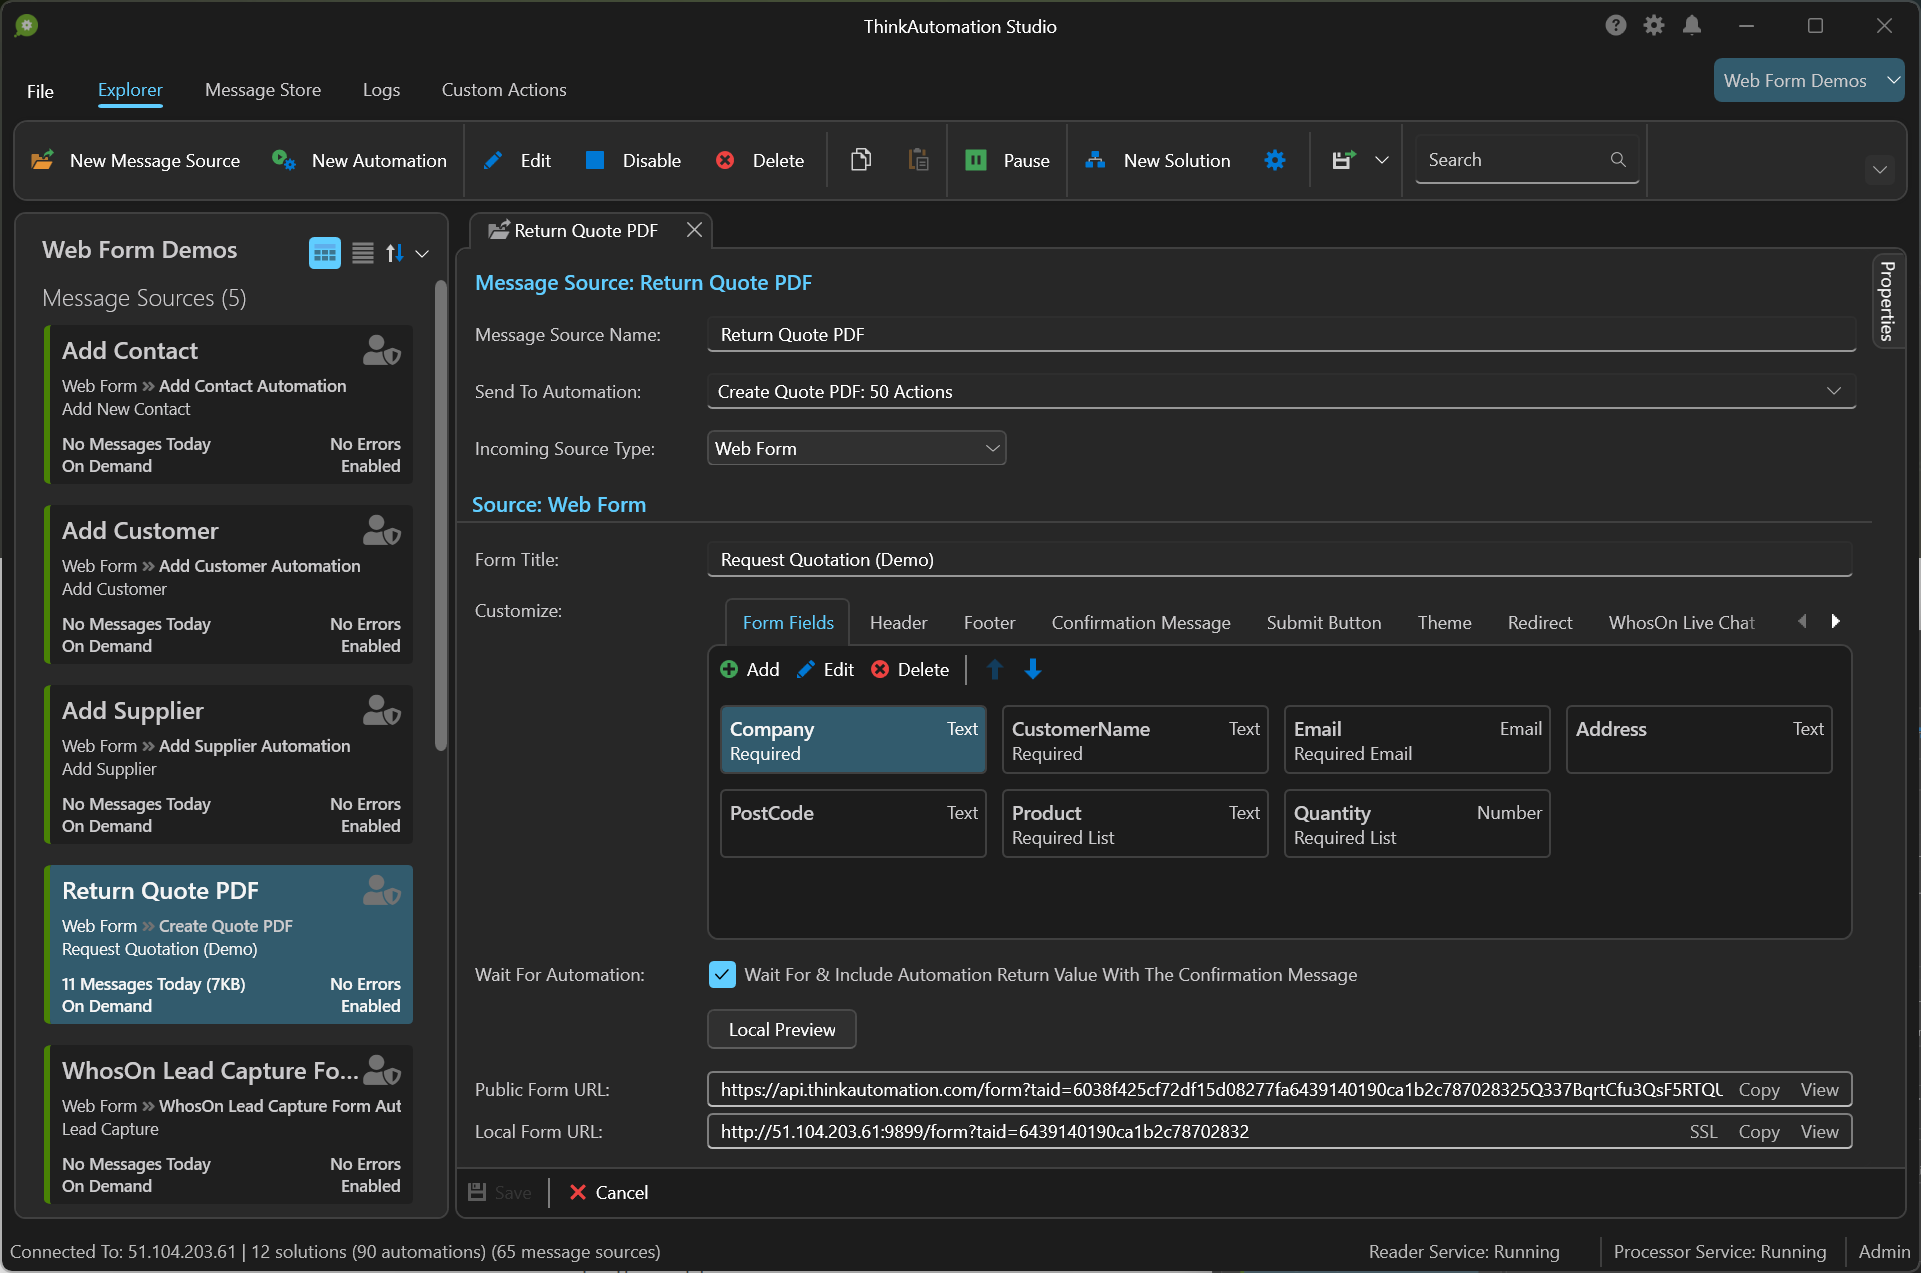
Task: Click the export/save solution icon
Action: click(x=1343, y=160)
